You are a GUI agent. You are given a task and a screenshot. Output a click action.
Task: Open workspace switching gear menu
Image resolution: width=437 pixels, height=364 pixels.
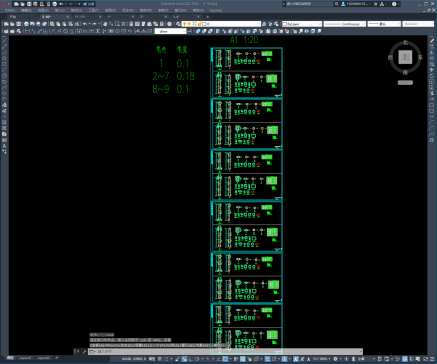point(335,359)
